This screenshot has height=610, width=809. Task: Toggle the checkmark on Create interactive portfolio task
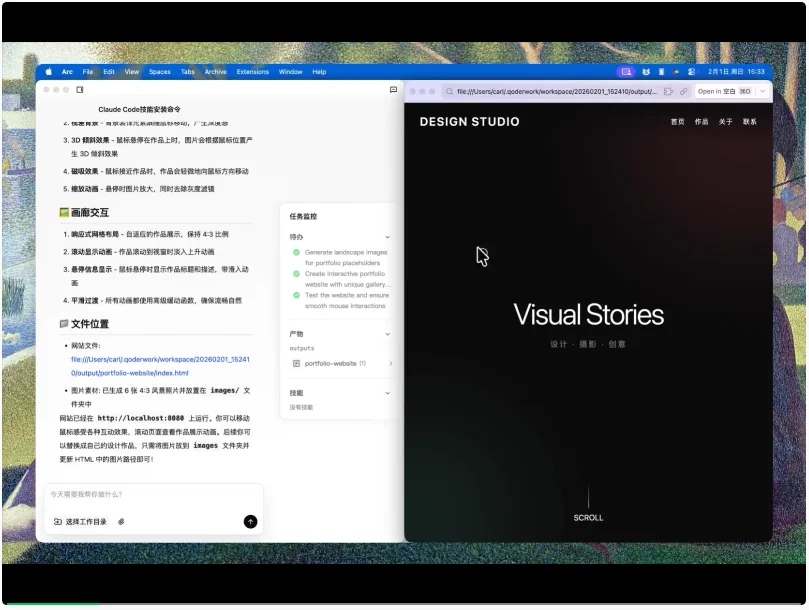[x=295, y=273]
